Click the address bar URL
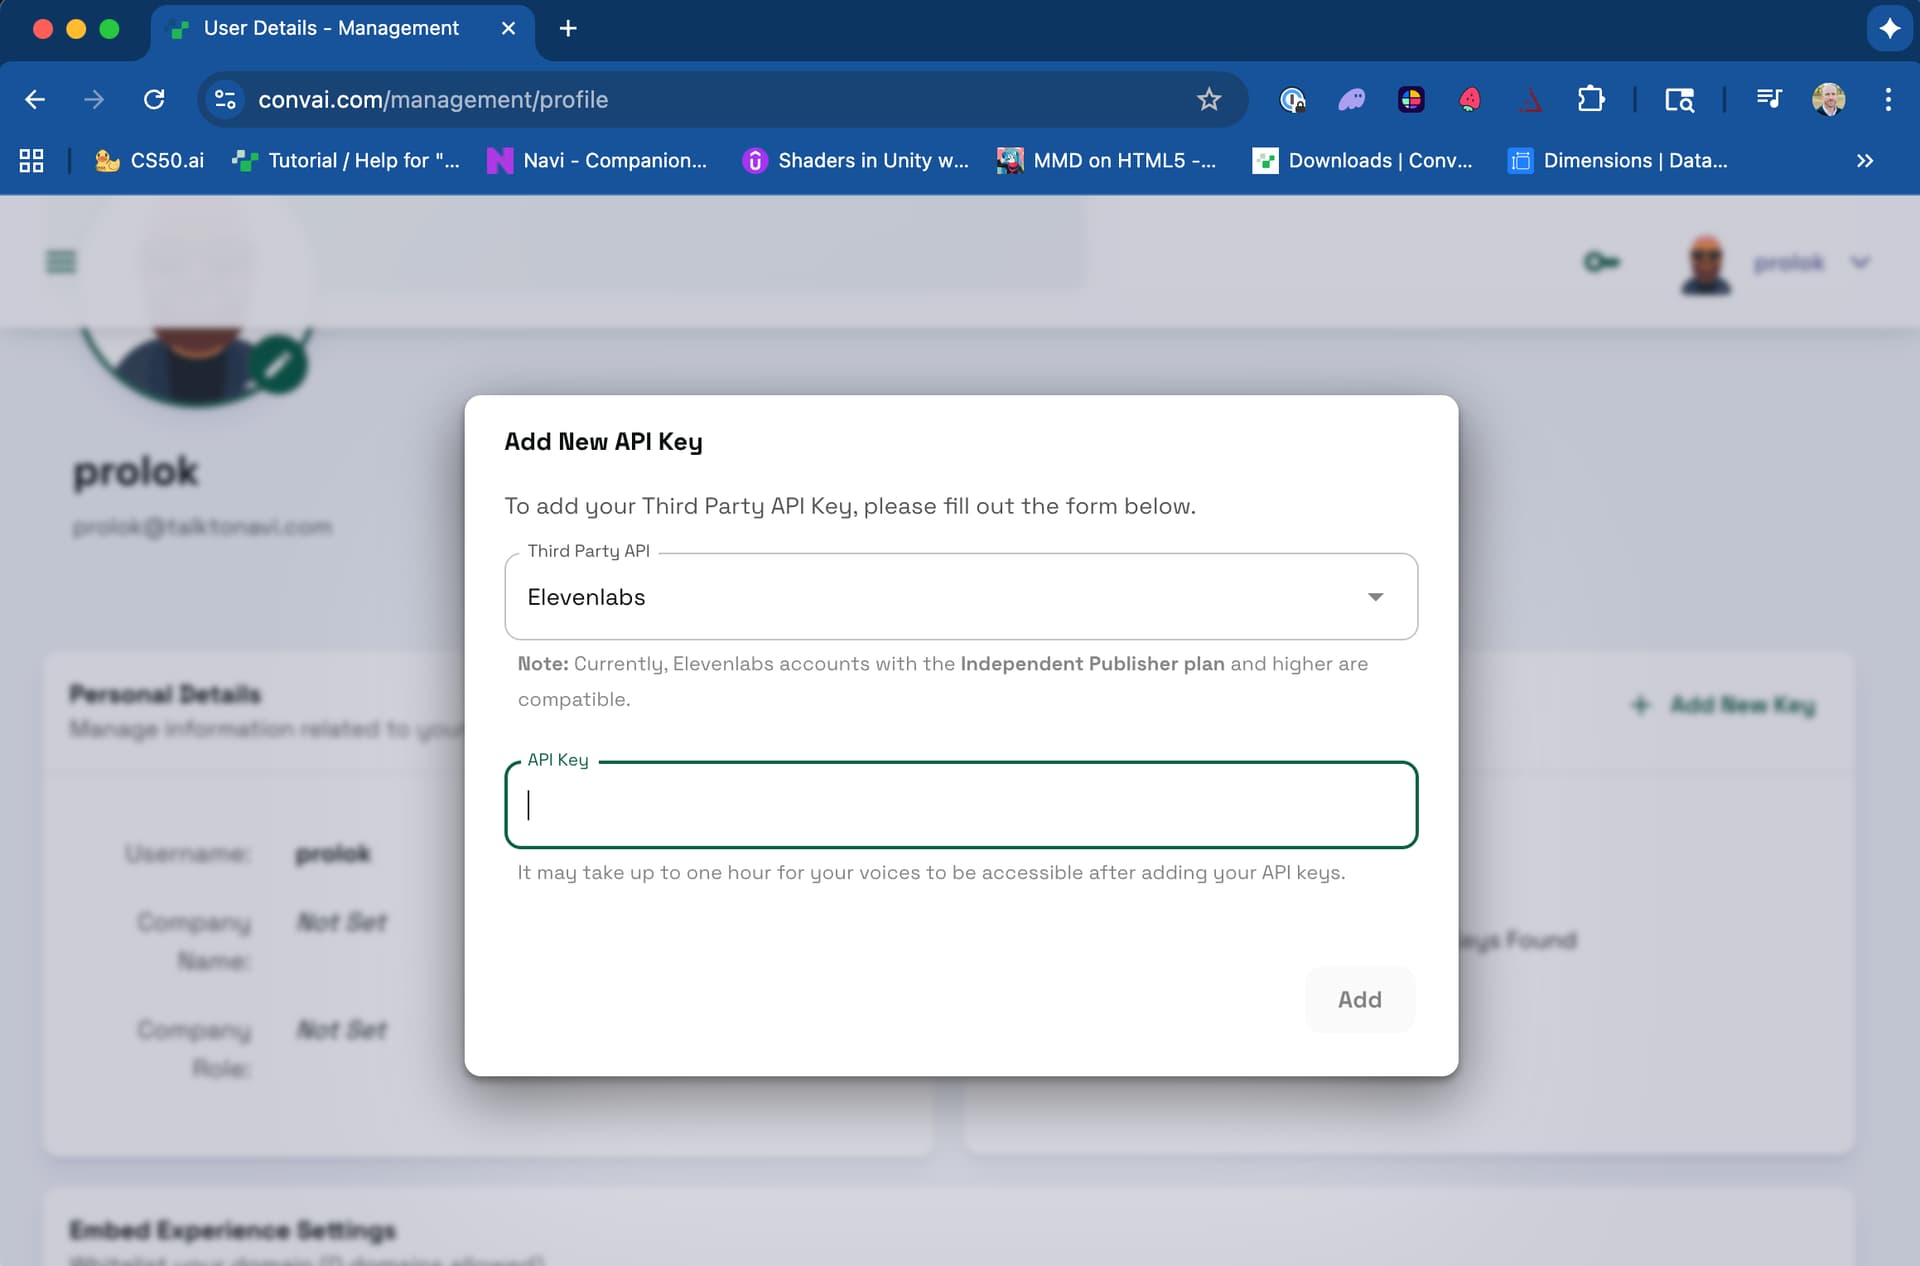 (432, 99)
